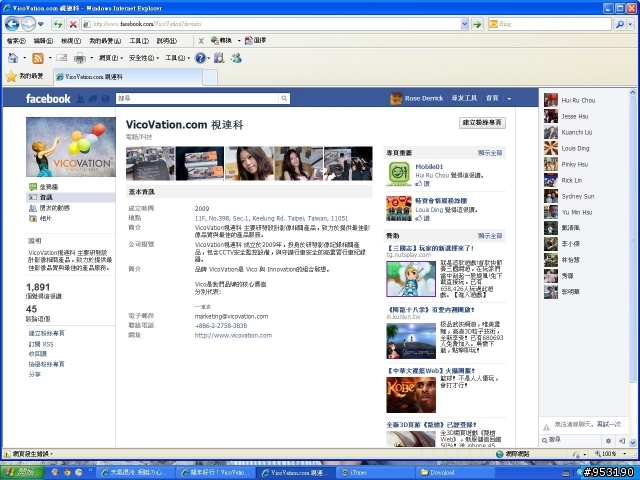Open the Bing search provider dropdown arrow
The width and height of the screenshot is (640, 480).
(630, 24)
